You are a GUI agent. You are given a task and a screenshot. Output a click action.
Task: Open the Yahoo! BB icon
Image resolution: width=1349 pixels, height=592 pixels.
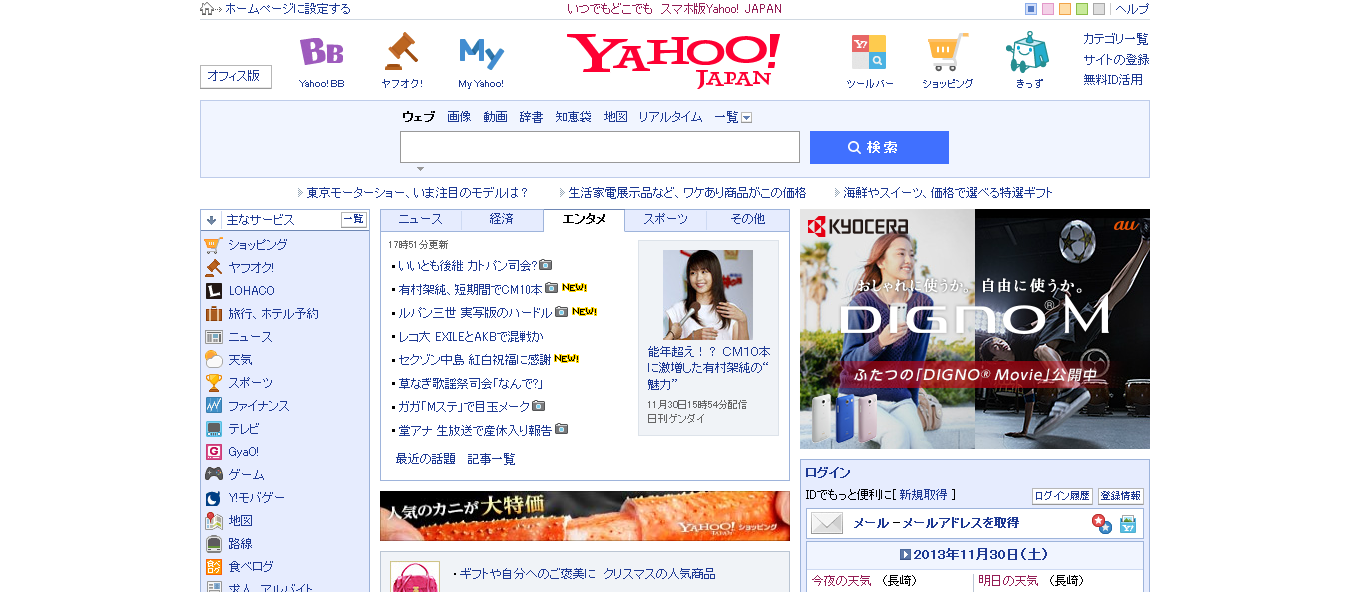(x=321, y=52)
